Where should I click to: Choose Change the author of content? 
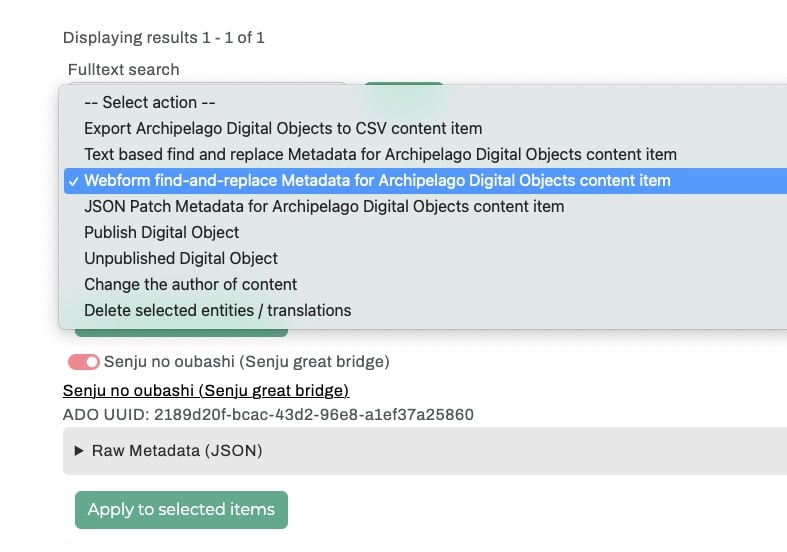(x=190, y=284)
